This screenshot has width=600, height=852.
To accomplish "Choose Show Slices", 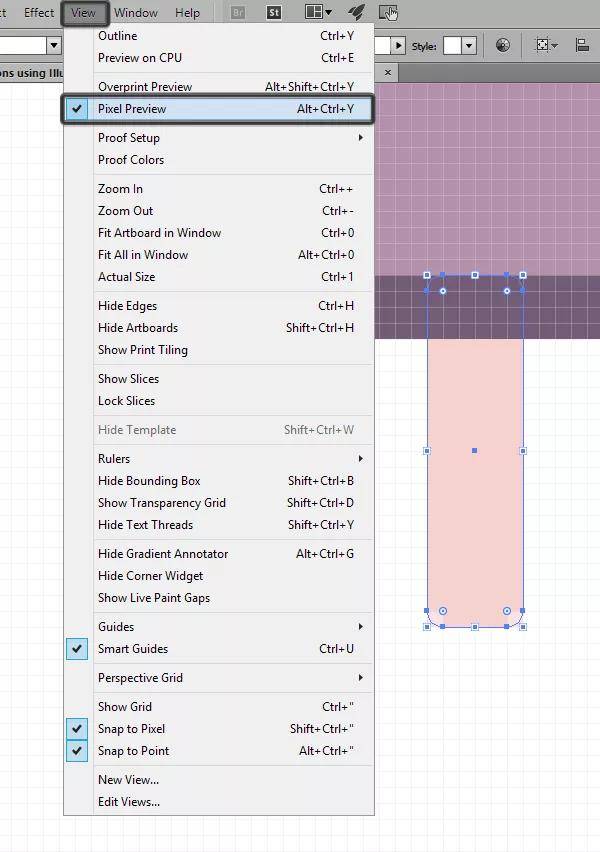I will tap(217, 379).
